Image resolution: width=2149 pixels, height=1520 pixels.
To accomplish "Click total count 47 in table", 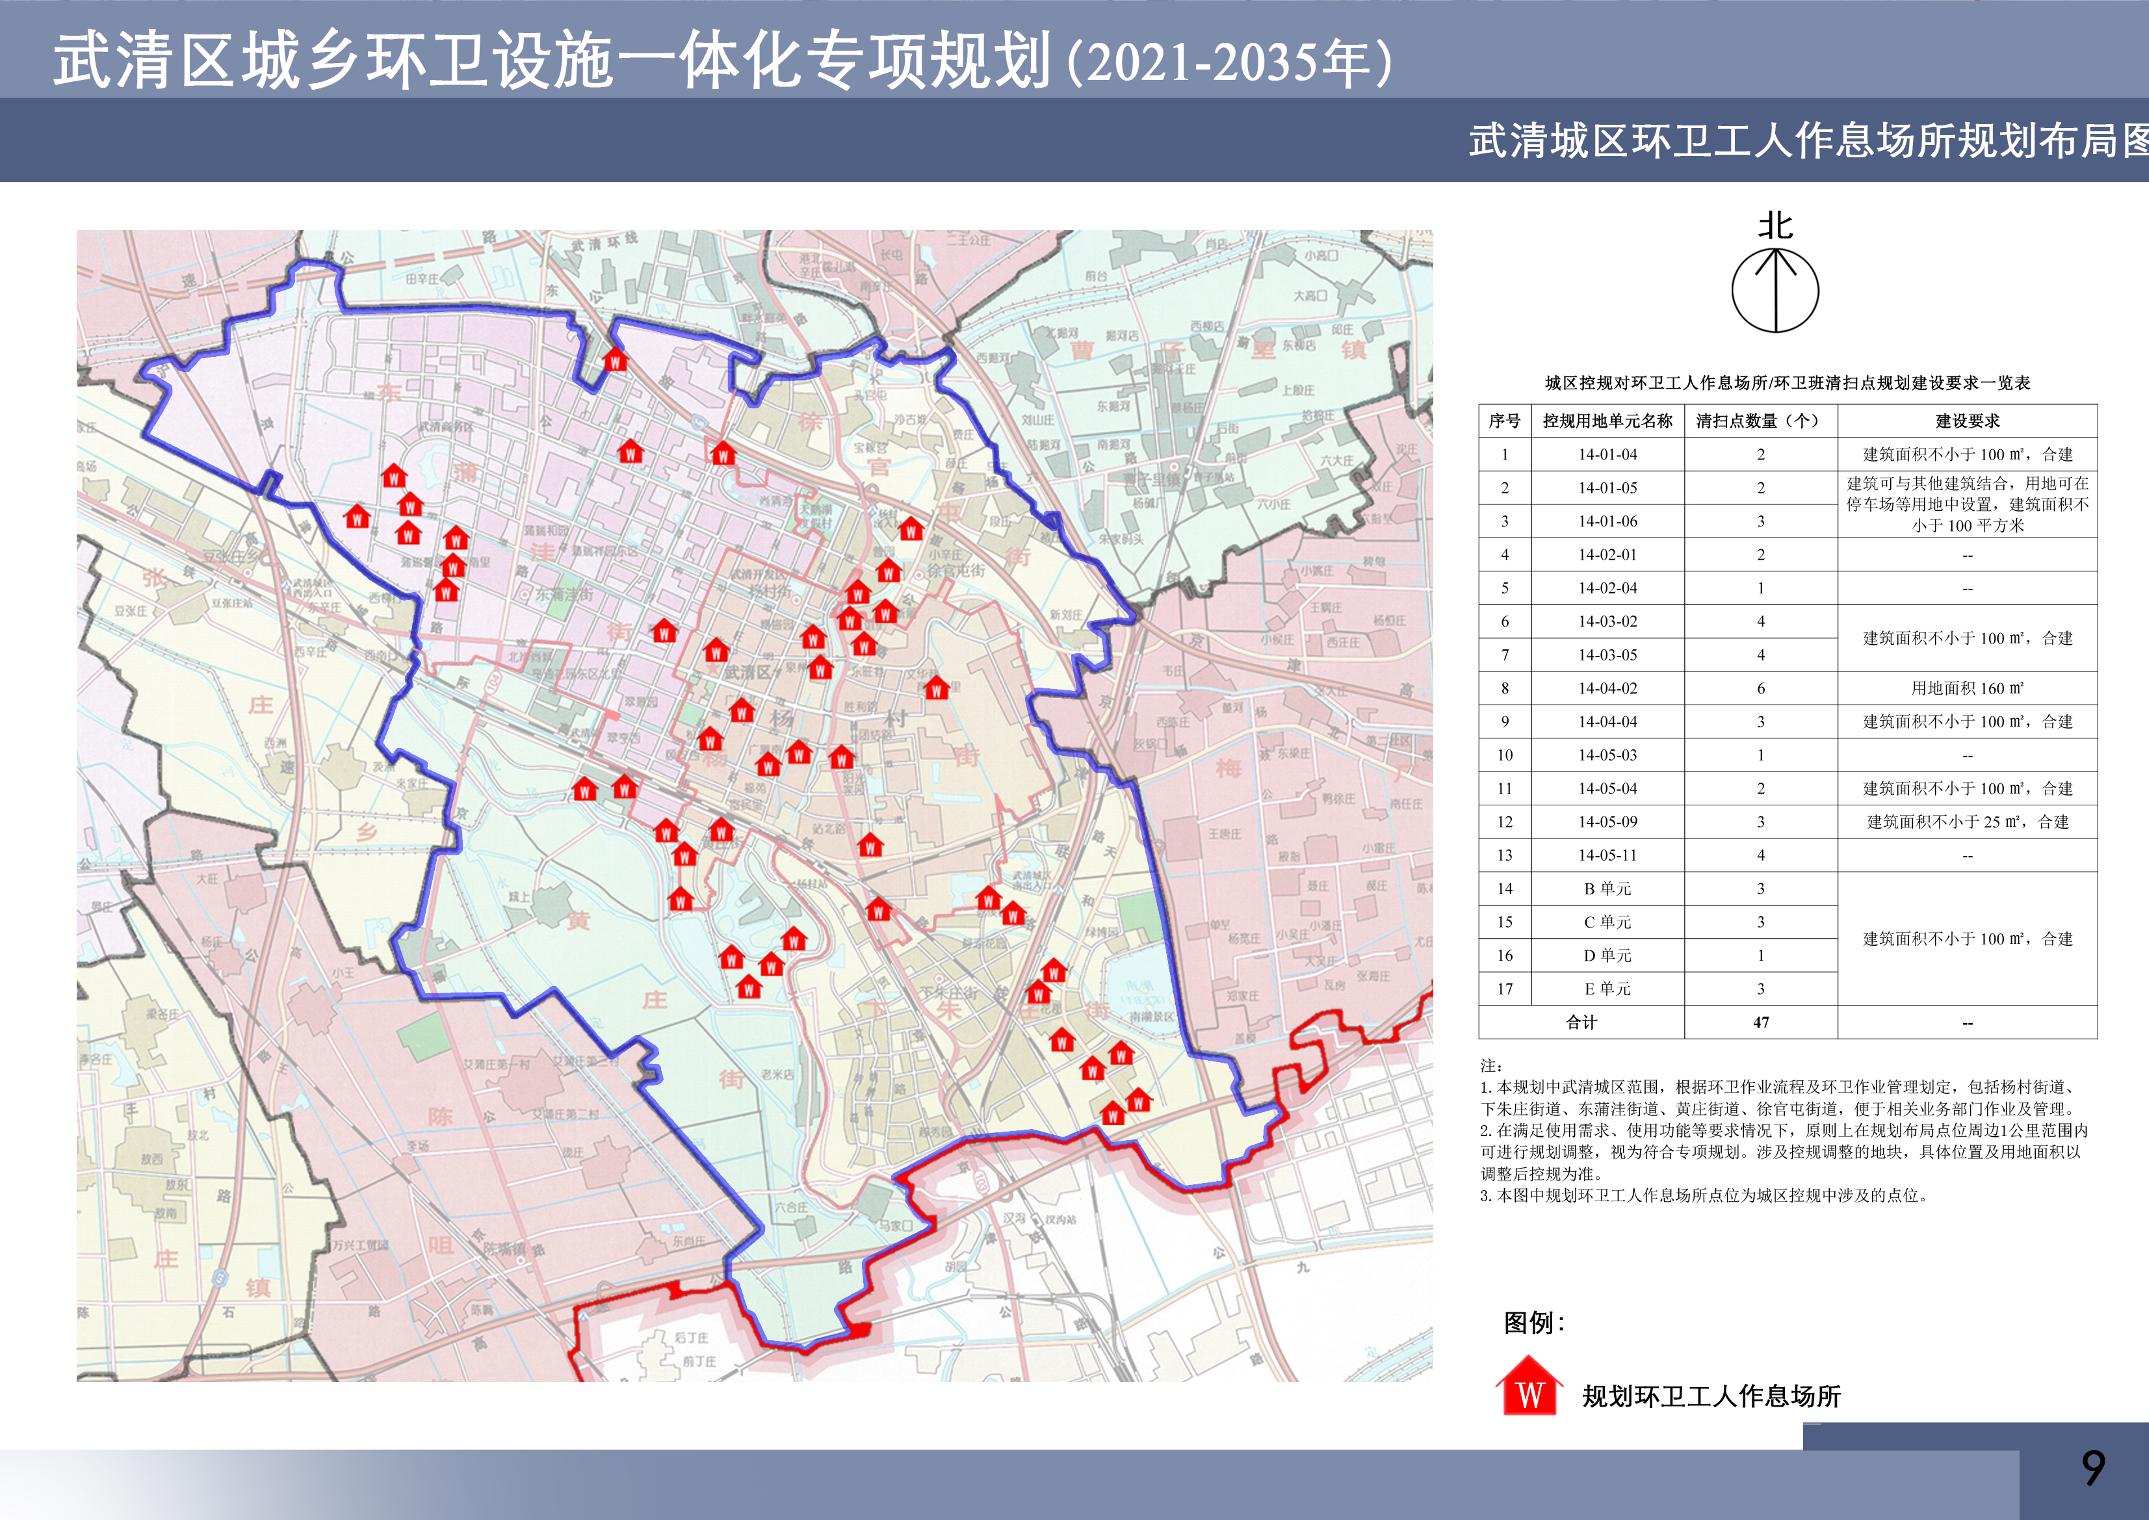I will tap(1760, 1022).
